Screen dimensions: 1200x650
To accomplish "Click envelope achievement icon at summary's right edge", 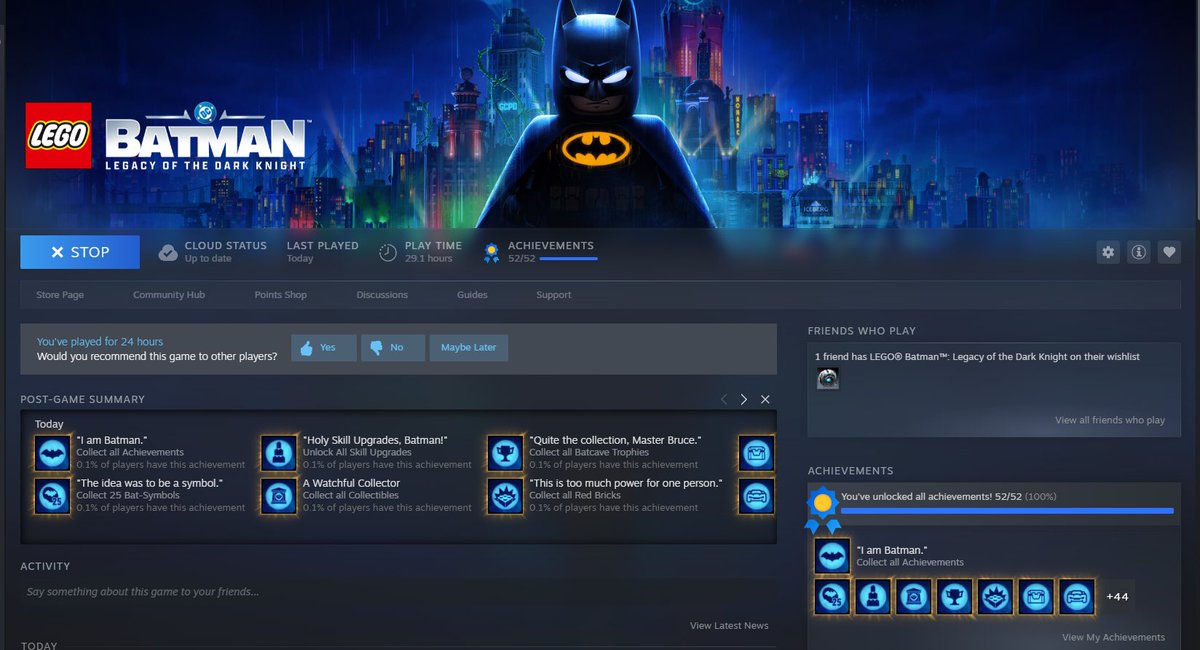I will pos(757,453).
